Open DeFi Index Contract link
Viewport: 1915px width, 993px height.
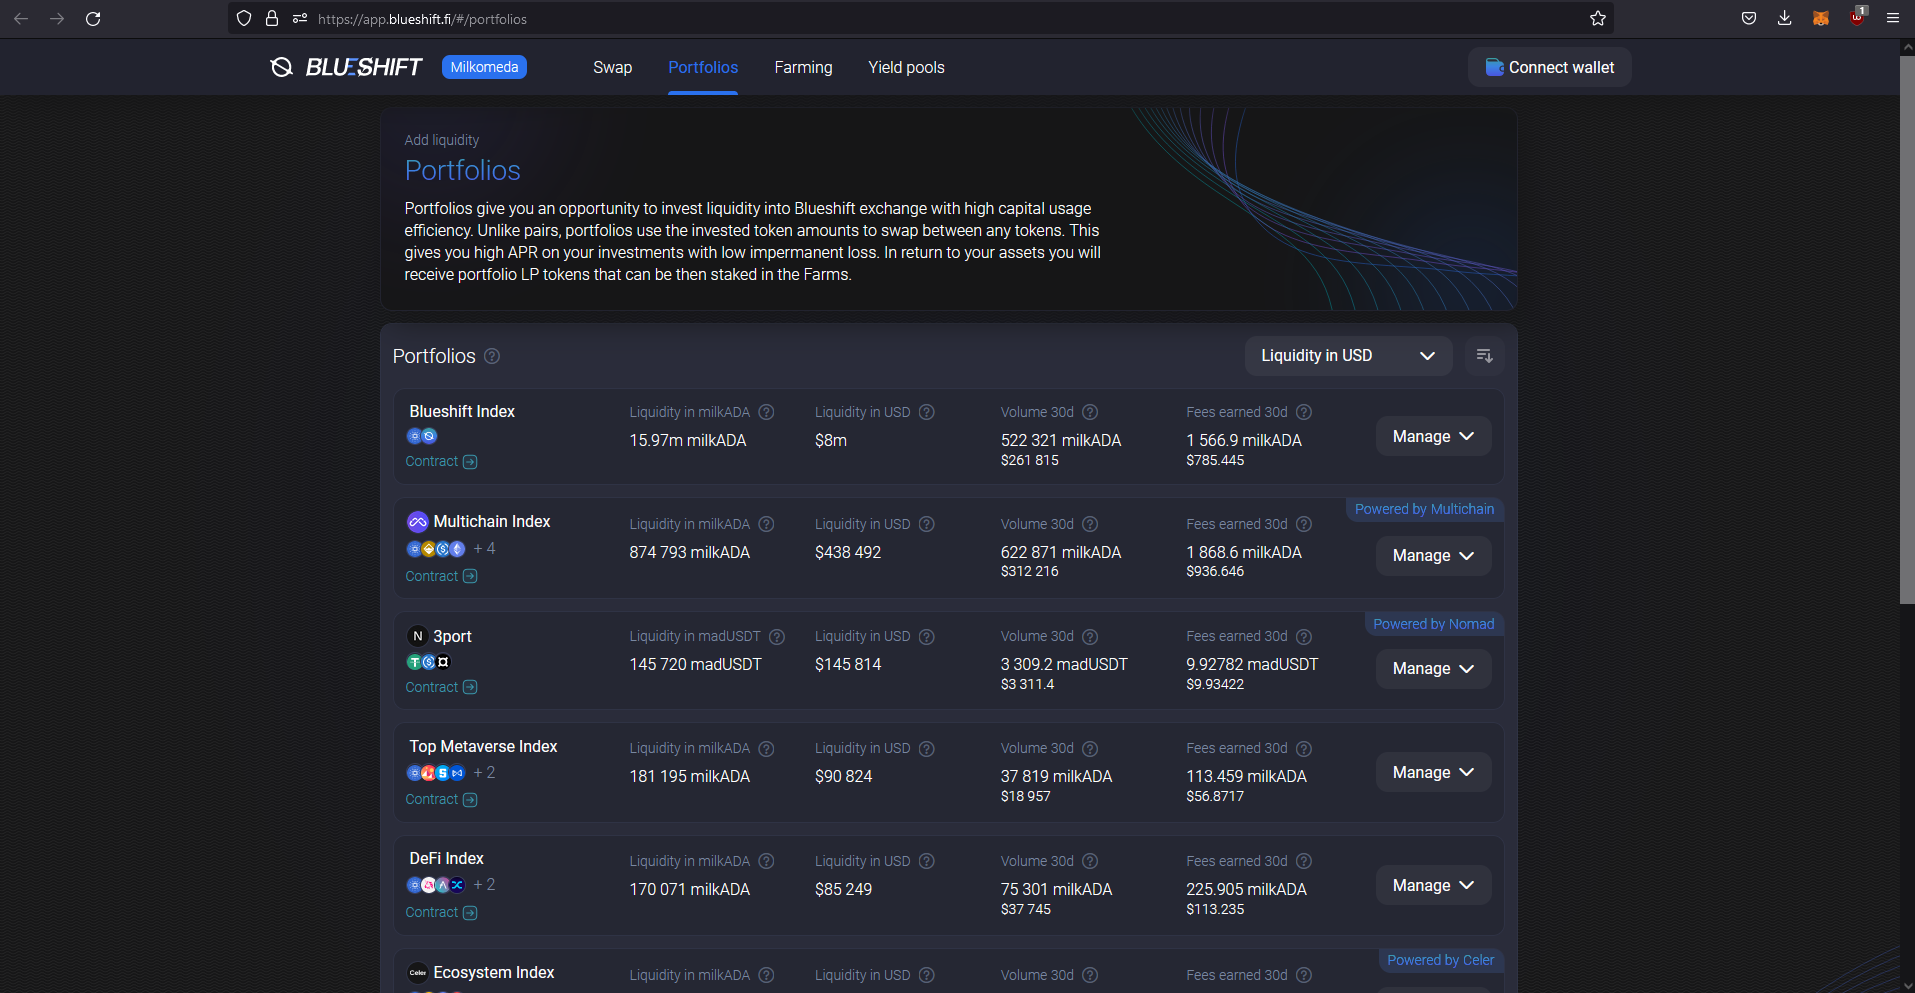pos(441,912)
